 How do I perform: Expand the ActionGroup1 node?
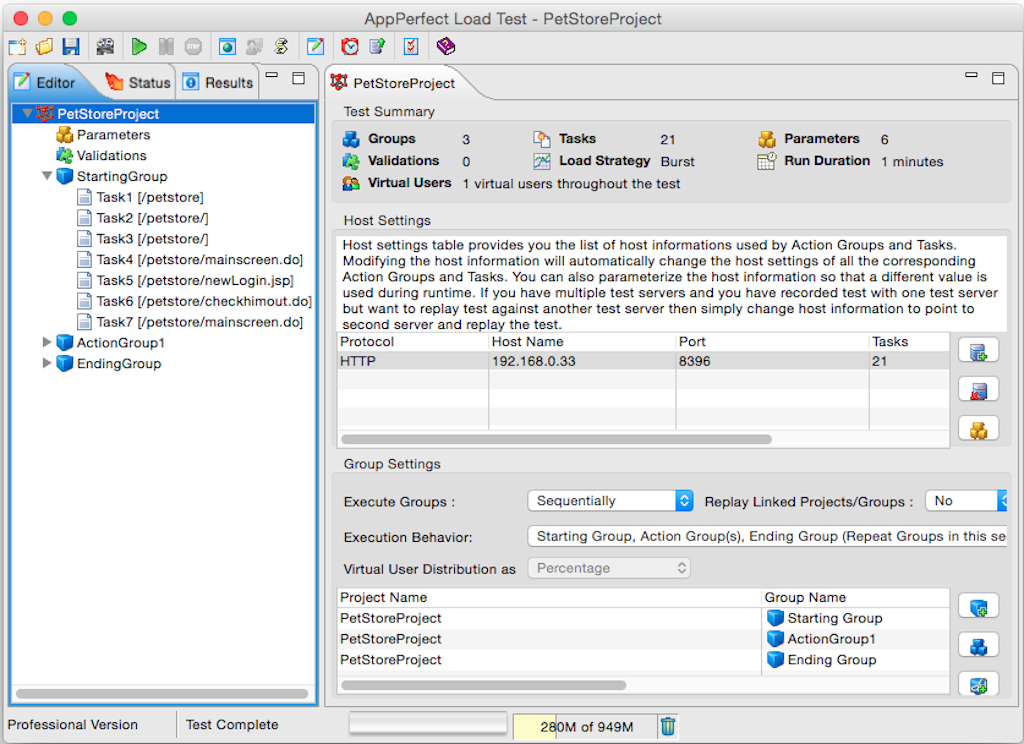47,342
